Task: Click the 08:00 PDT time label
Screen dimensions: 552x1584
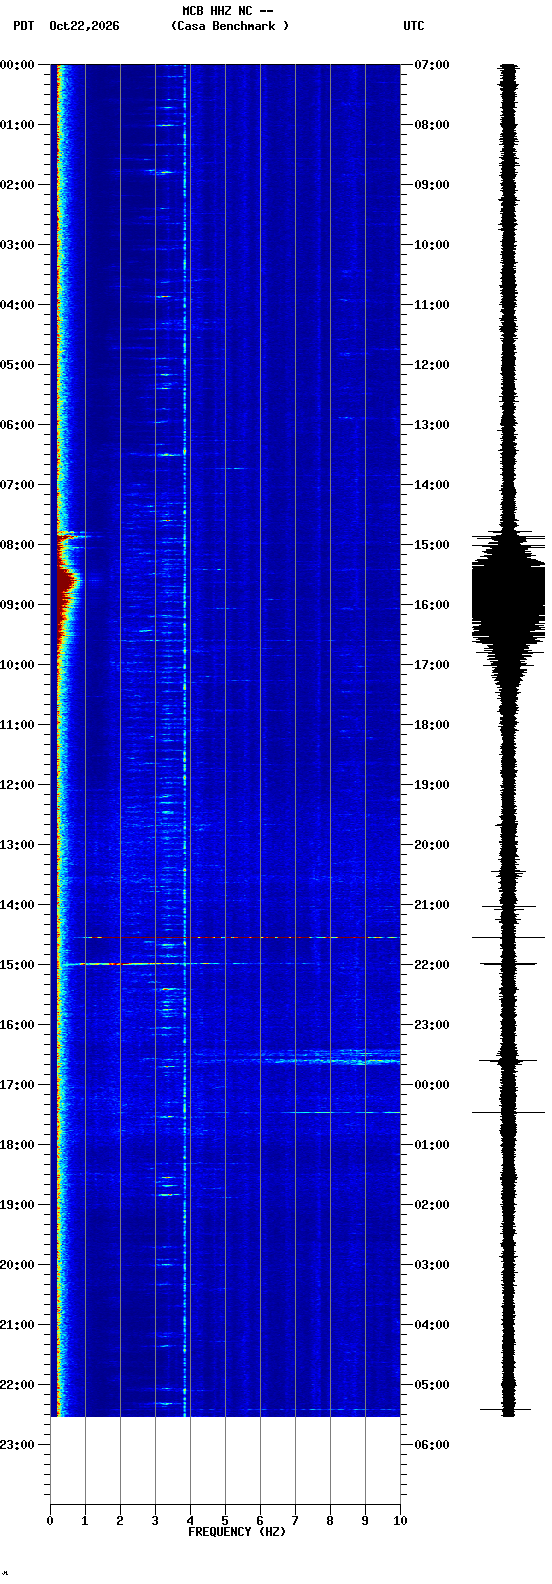Action: tap(18, 545)
